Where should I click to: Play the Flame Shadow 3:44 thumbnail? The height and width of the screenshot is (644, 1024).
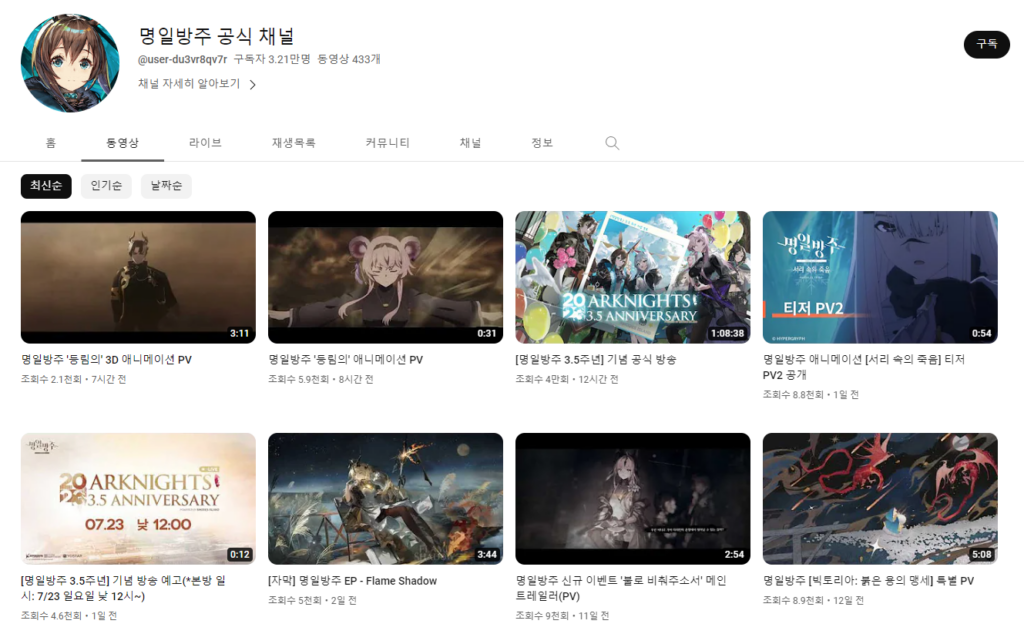tap(385, 498)
